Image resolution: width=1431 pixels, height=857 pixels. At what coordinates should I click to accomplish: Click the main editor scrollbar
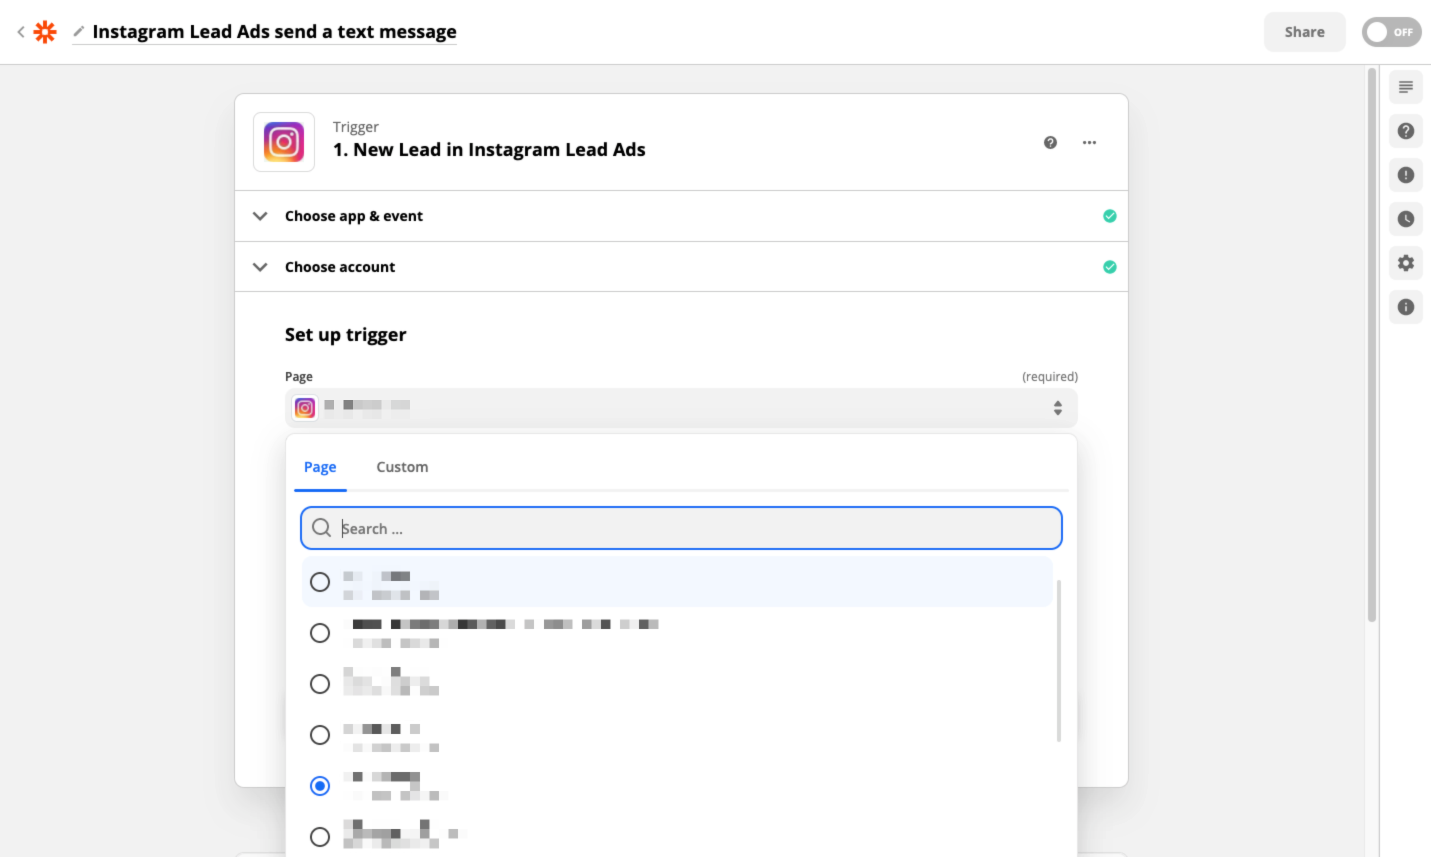point(1372,345)
